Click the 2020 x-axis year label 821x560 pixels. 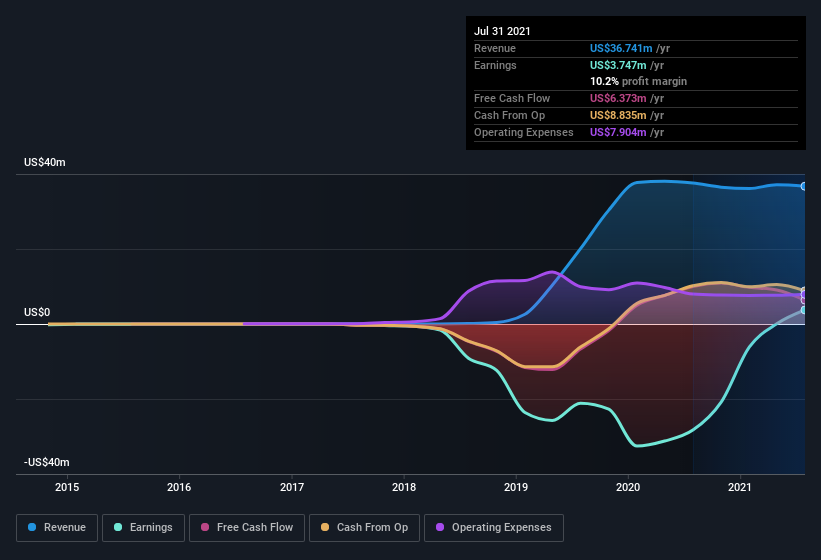[628, 487]
